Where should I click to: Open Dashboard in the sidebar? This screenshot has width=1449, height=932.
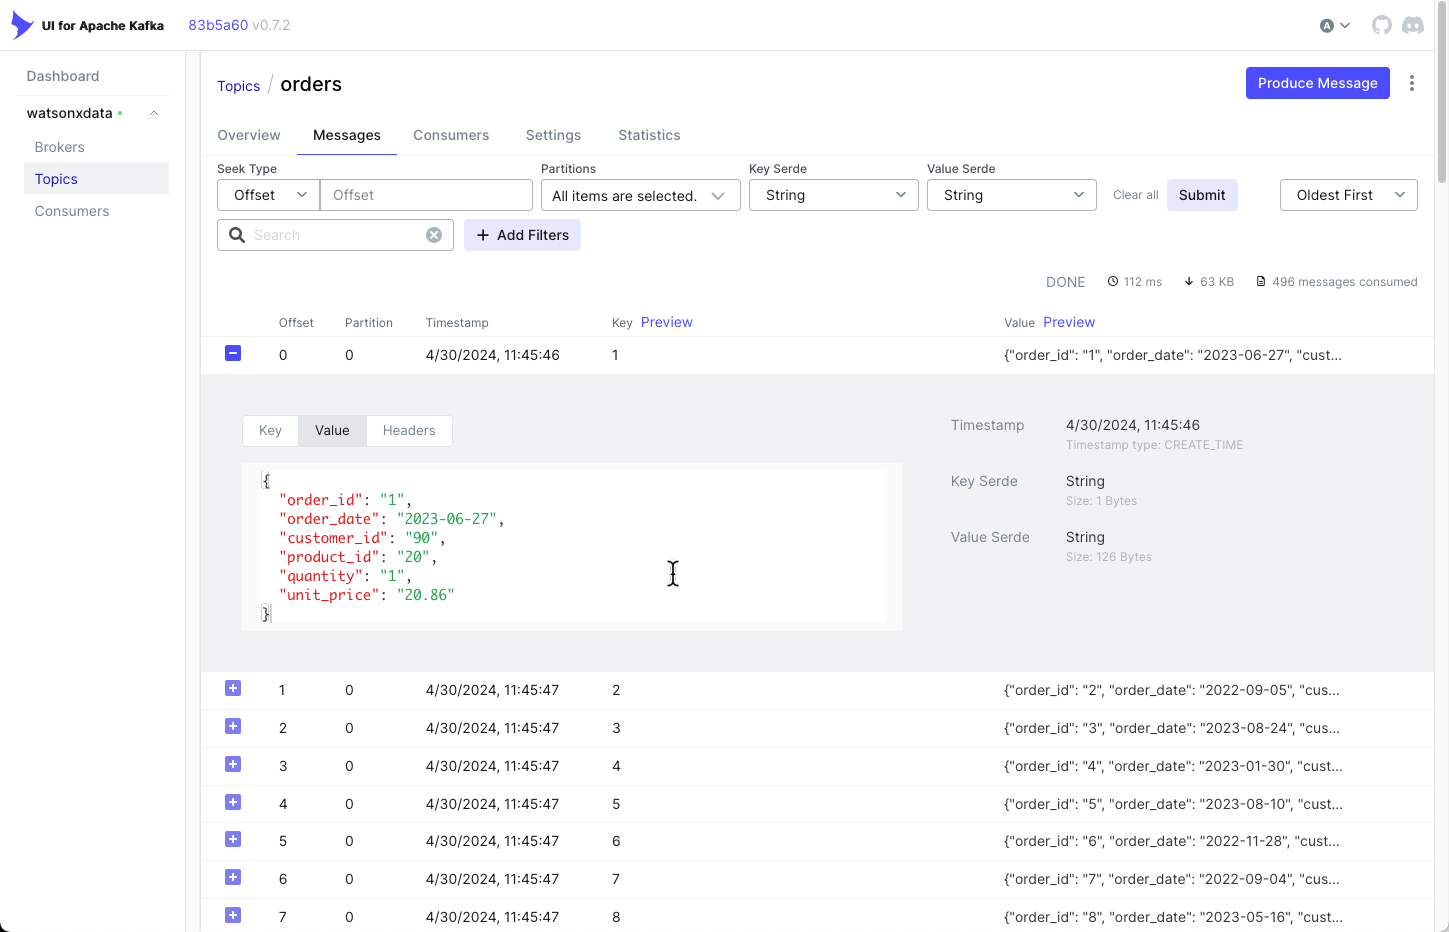pyautogui.click(x=63, y=76)
